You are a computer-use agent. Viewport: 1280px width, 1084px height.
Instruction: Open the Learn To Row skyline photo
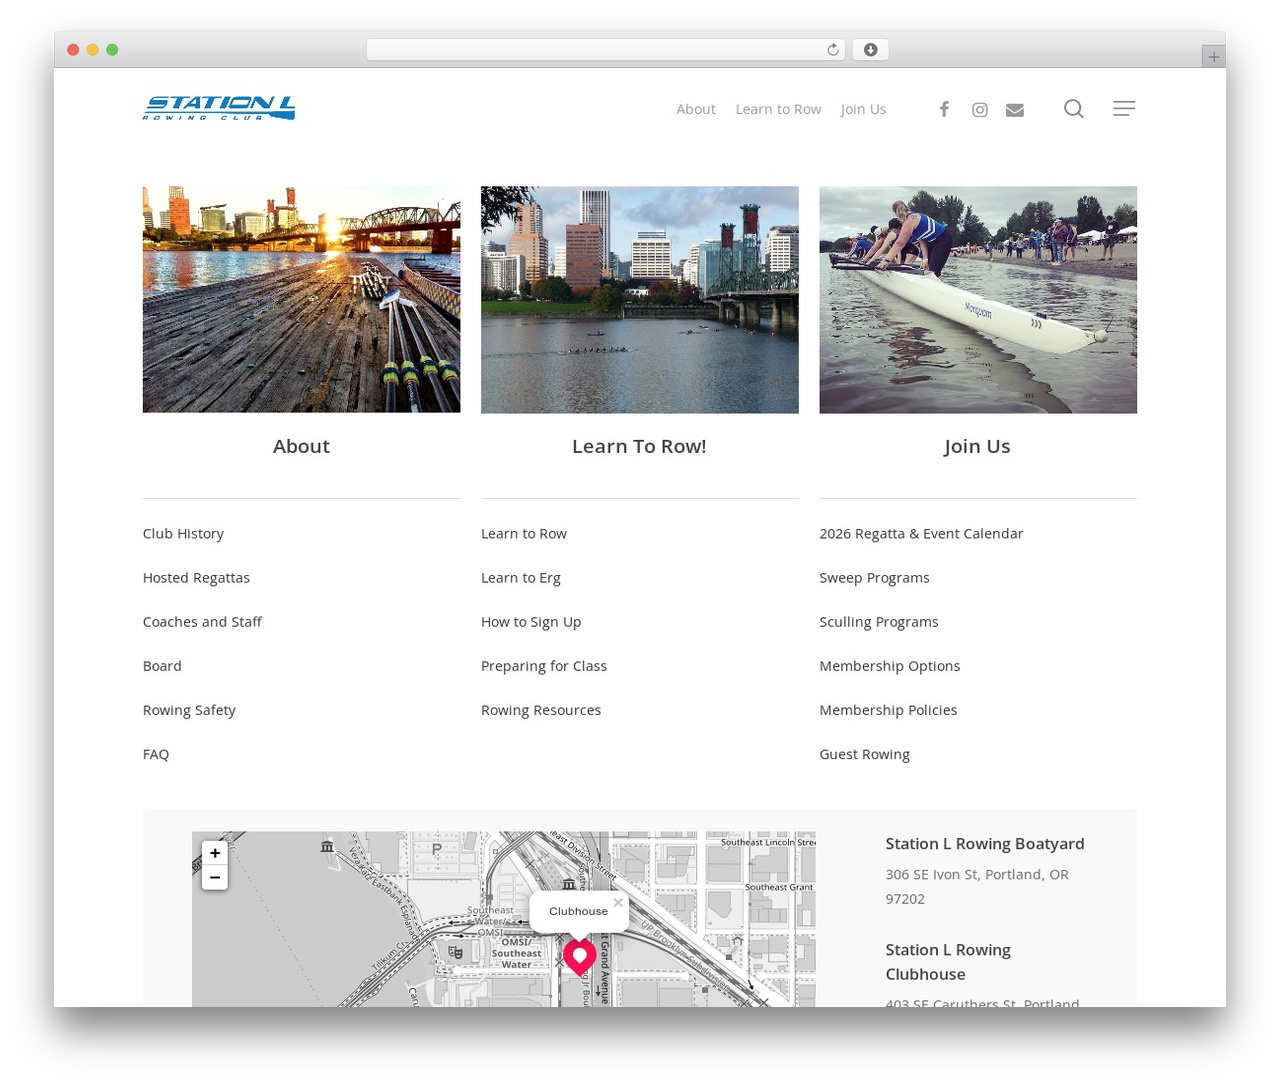click(x=640, y=299)
